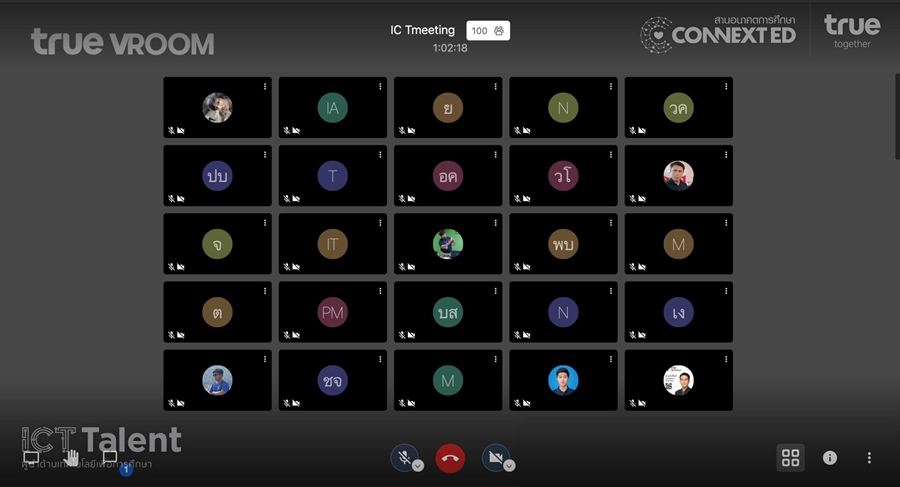The image size is (900, 487).
Task: Click the True VROOM logo
Action: 122,42
